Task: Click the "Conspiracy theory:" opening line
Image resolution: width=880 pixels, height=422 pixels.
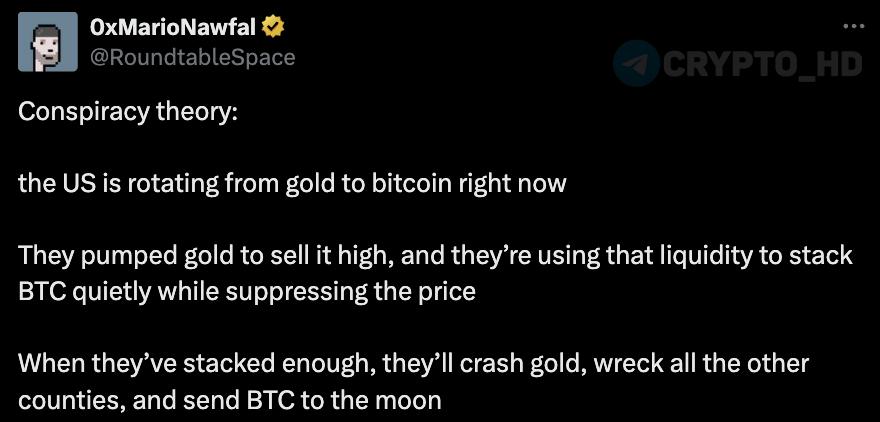Action: 128,111
